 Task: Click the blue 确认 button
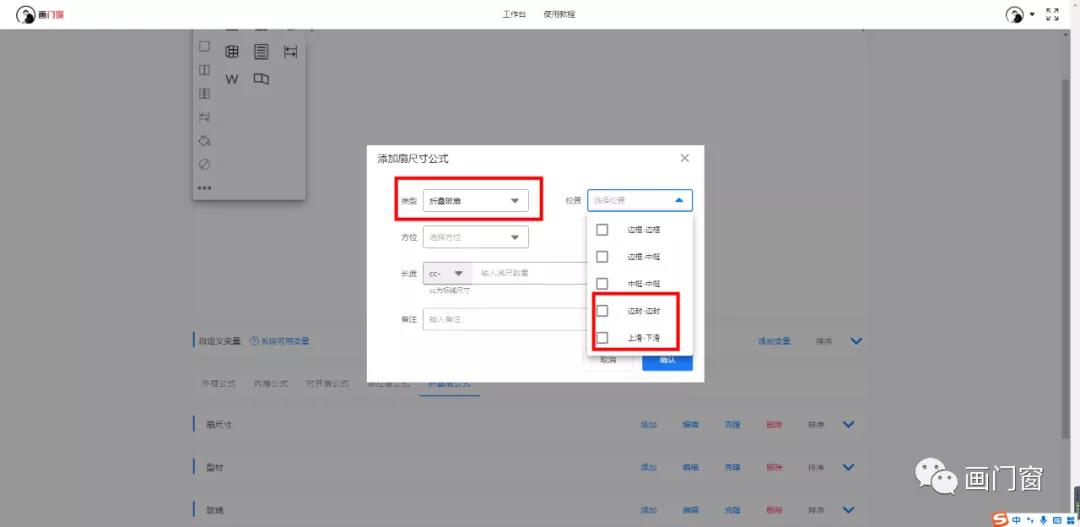667,360
